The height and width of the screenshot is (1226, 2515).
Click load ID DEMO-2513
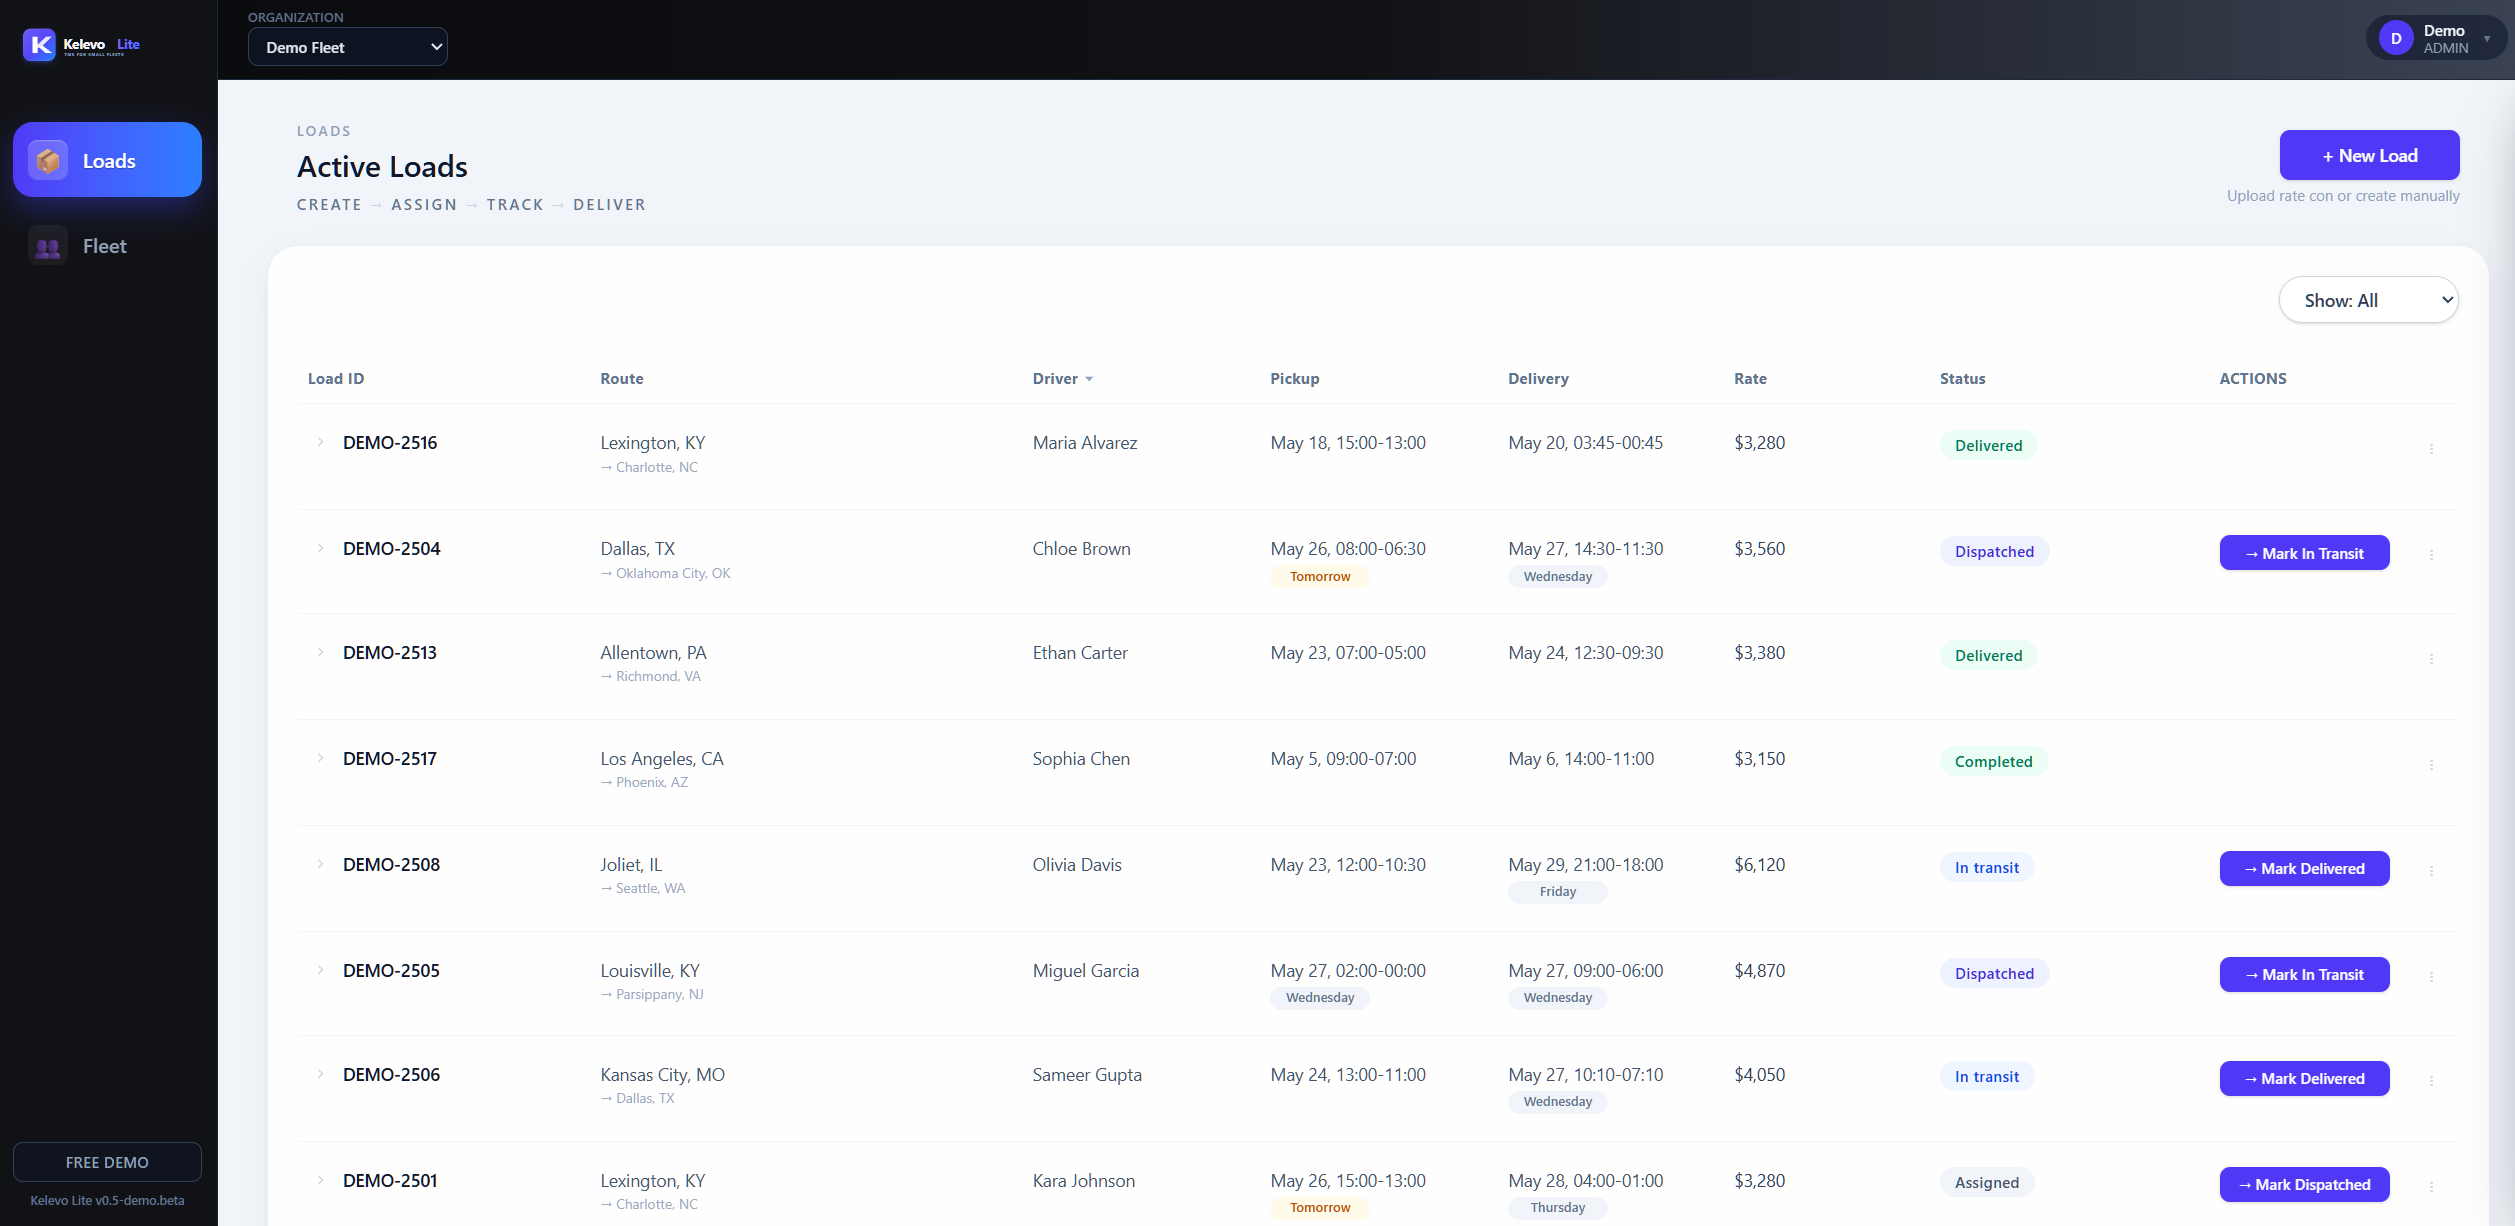(390, 653)
